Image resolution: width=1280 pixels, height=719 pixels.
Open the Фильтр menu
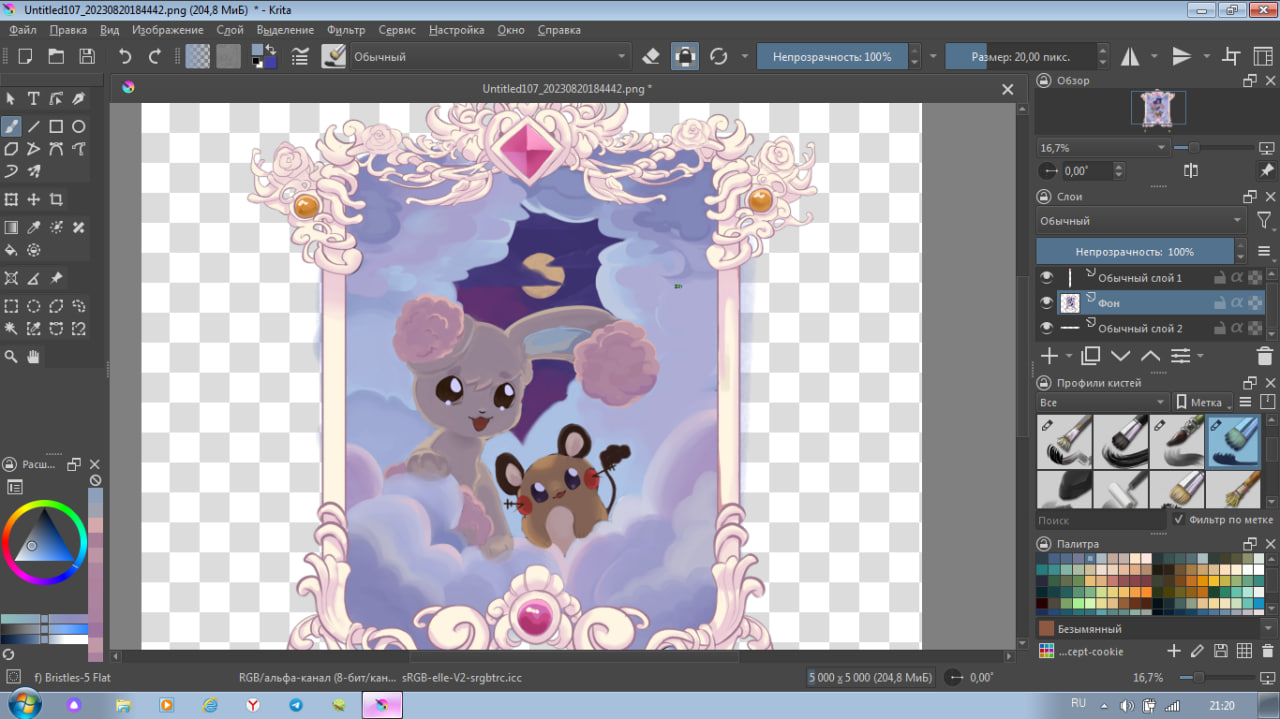coord(346,30)
